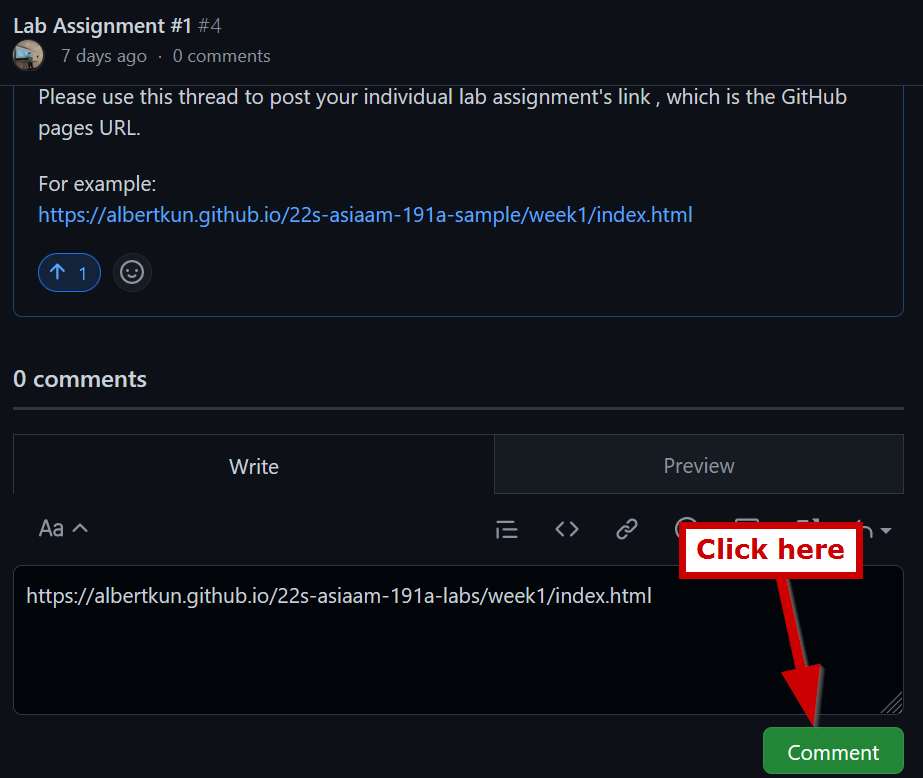Open the emoji reaction picker
This screenshot has width=923, height=778.
click(132, 272)
